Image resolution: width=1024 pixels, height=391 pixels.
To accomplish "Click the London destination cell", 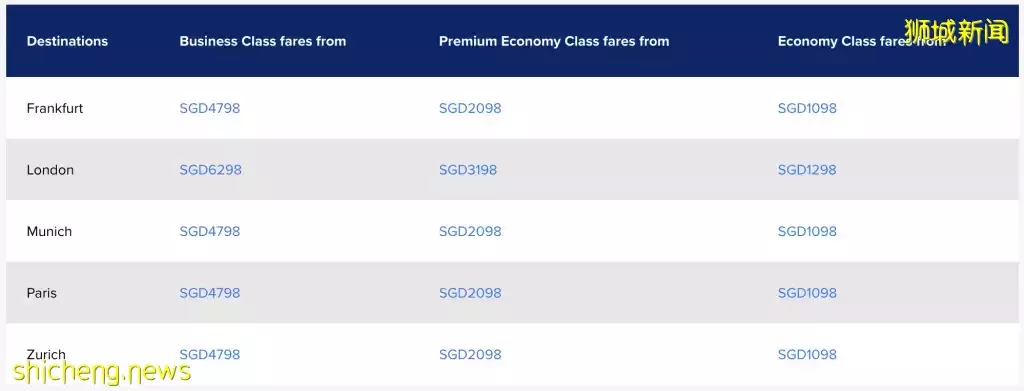I will click(x=50, y=170).
